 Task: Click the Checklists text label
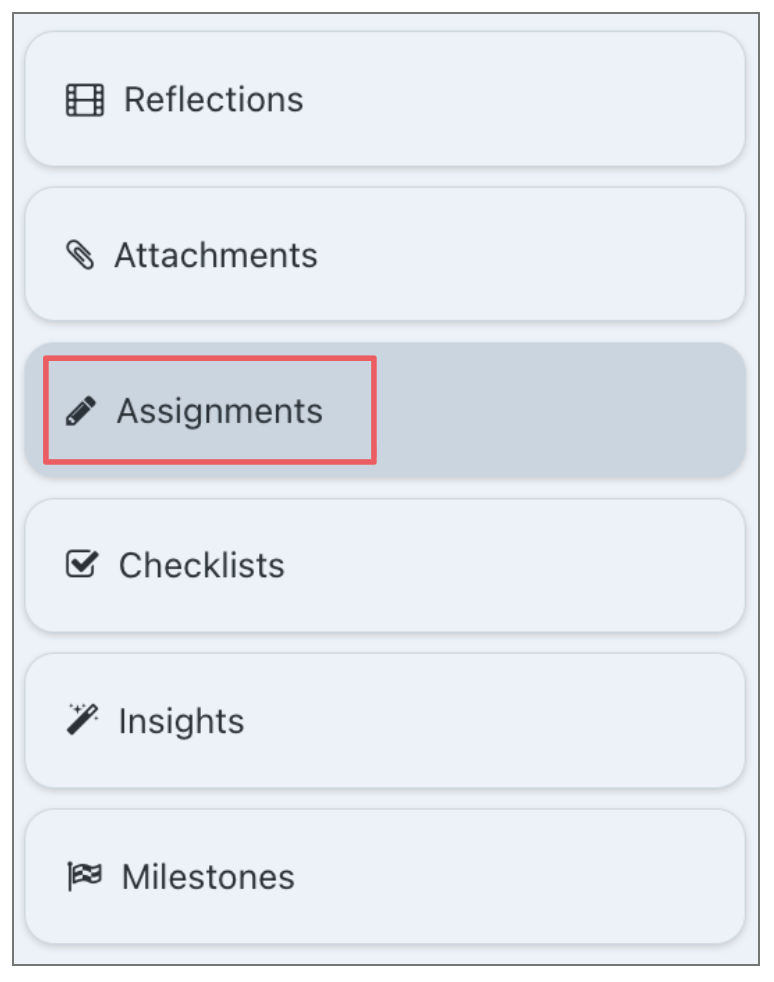[202, 566]
